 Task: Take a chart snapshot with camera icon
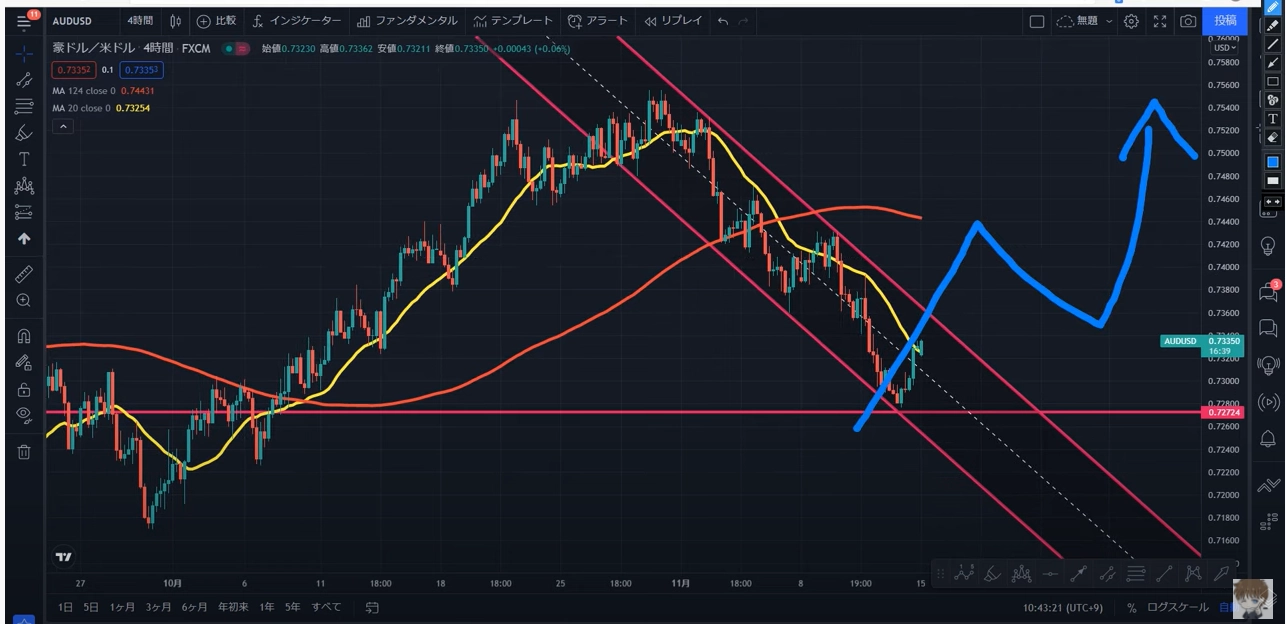pos(1188,21)
